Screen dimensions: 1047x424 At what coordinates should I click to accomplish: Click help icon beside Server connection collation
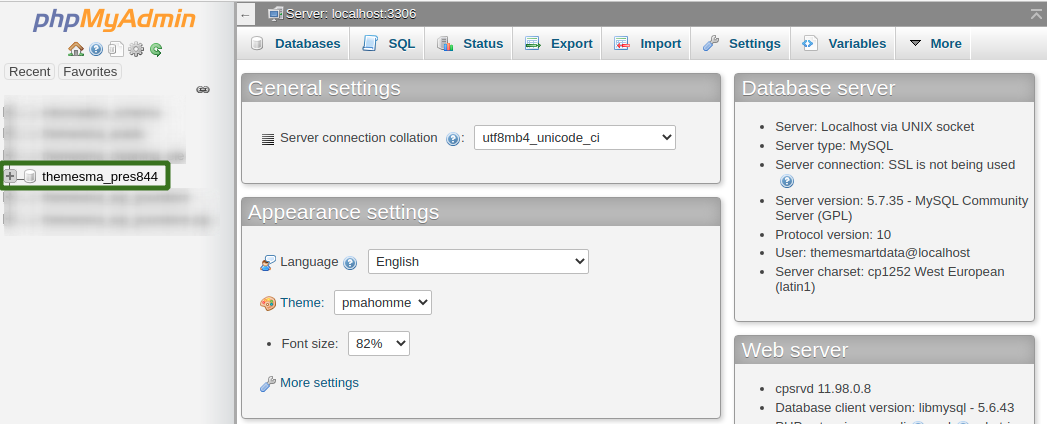453,139
